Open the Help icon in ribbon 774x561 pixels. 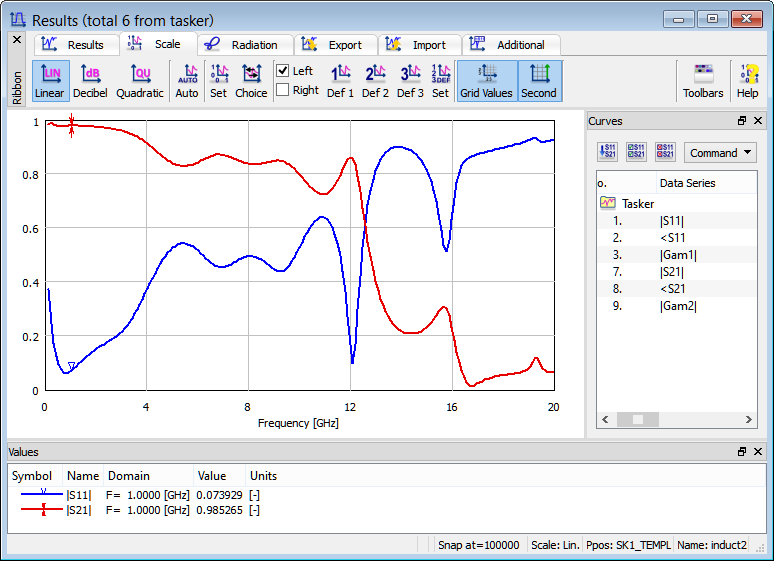point(747,80)
